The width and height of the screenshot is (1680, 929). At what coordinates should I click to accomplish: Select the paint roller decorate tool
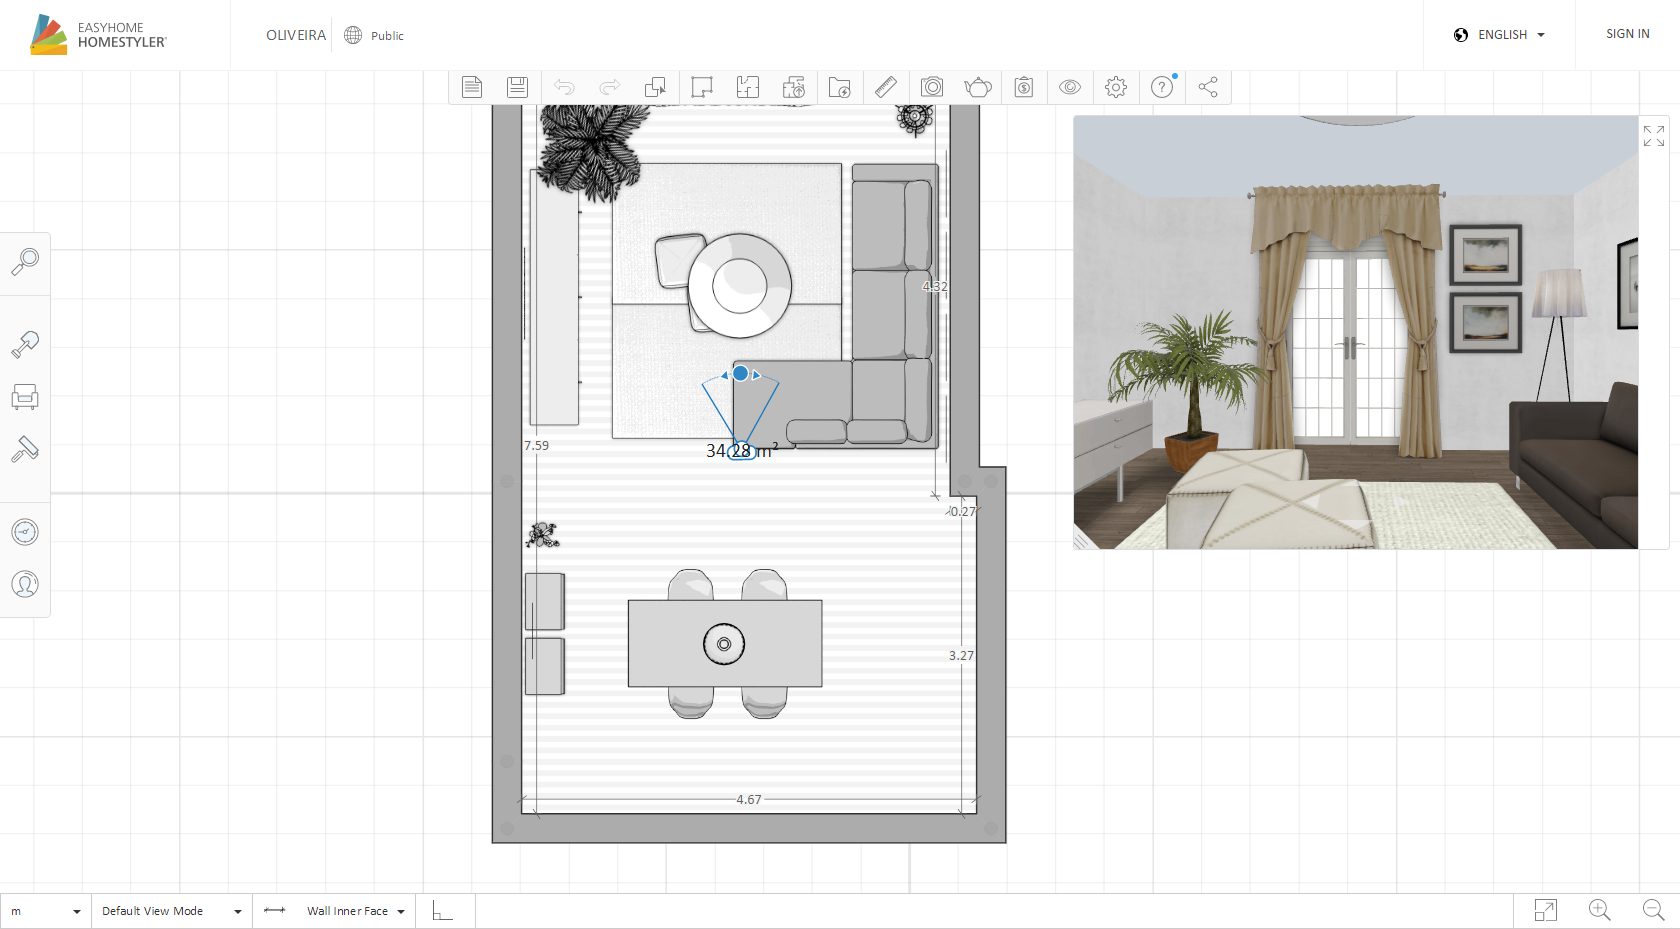(25, 449)
